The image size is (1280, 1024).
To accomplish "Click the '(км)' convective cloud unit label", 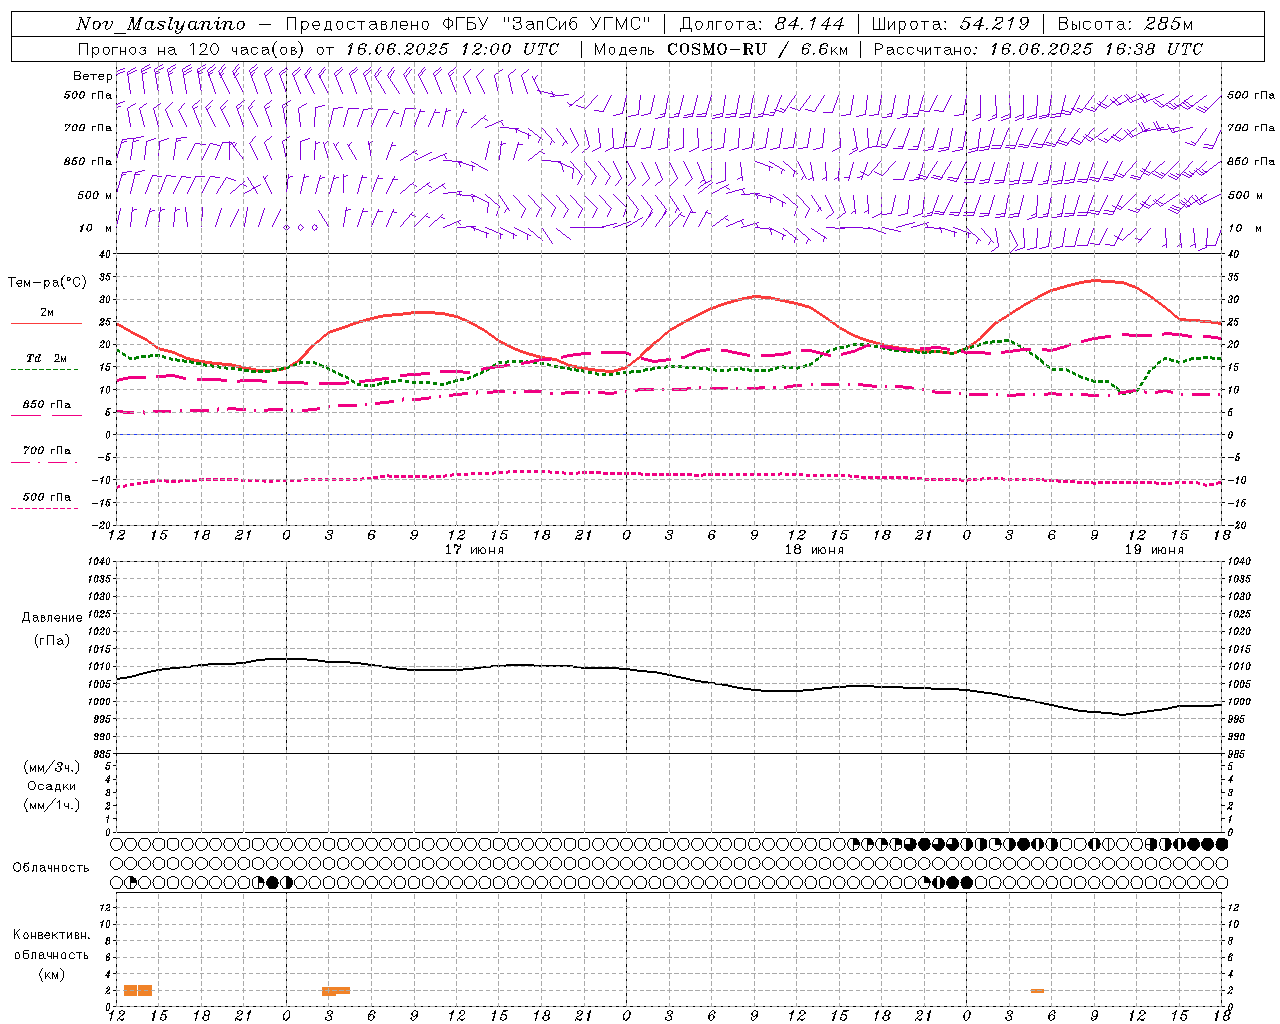I will [52, 974].
